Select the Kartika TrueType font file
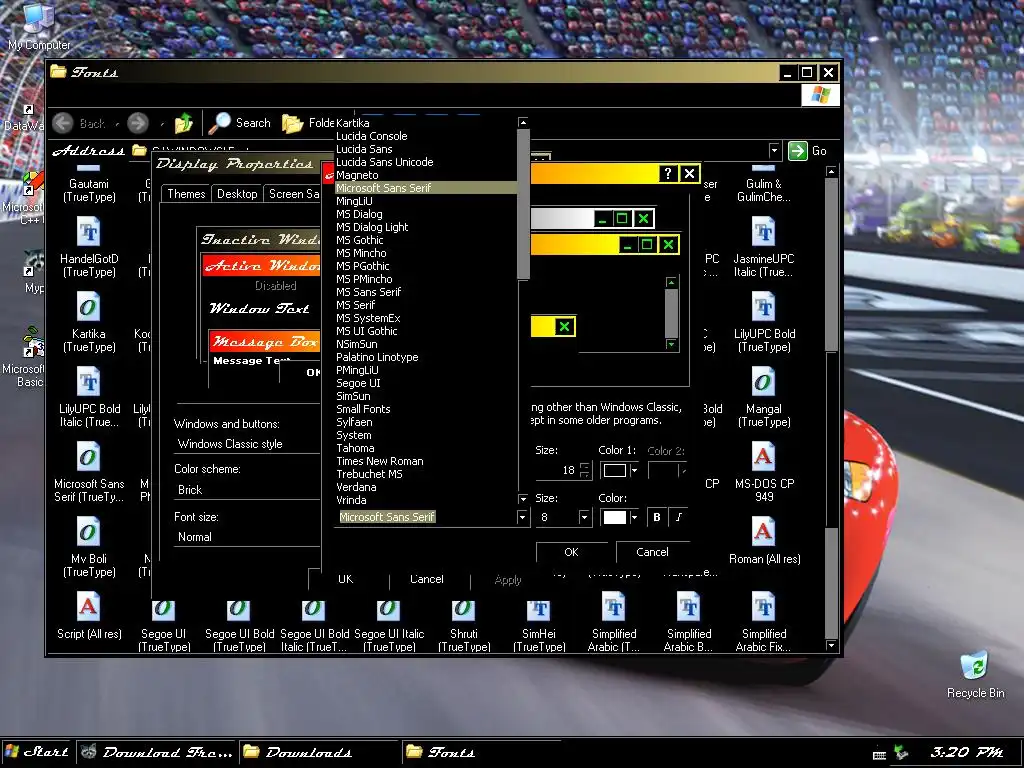Screen dimensions: 1024x768 click(88, 323)
